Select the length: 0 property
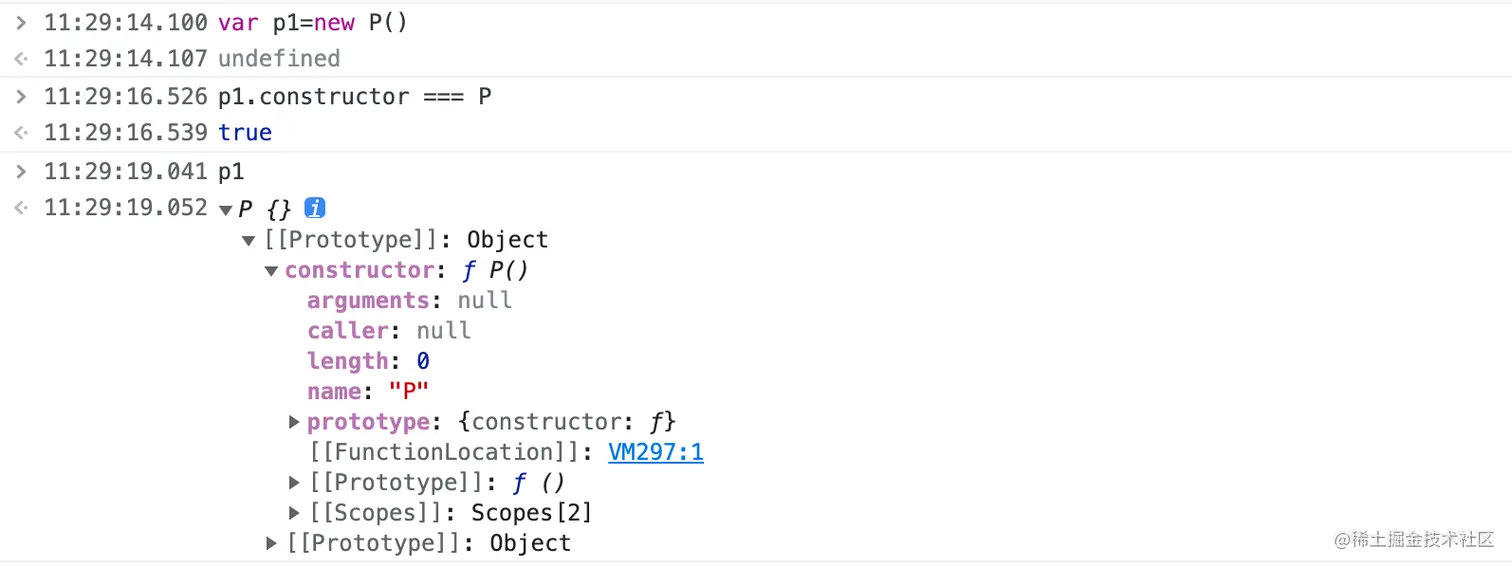 coord(367,361)
